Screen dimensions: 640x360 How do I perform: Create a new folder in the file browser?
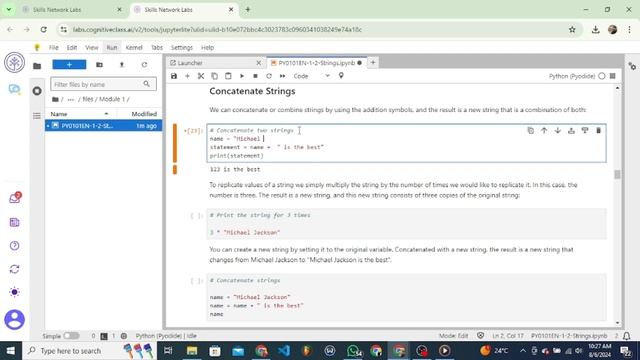pyautogui.click(x=99, y=64)
